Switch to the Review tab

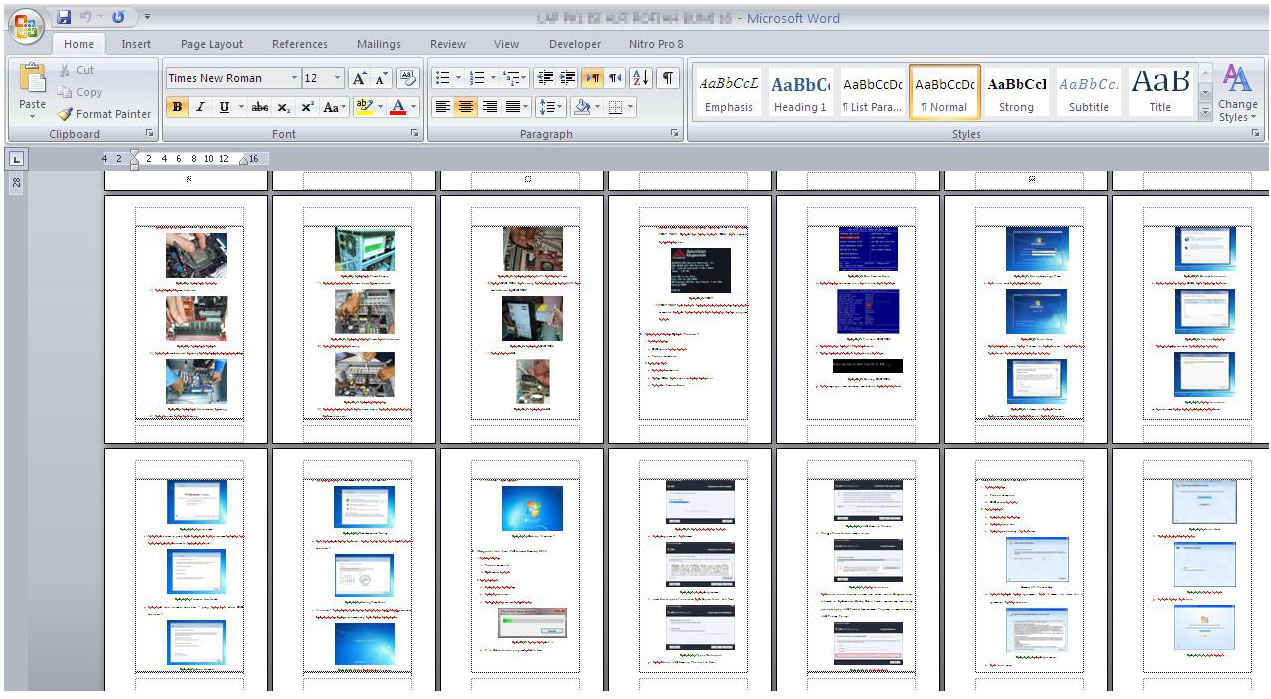448,44
